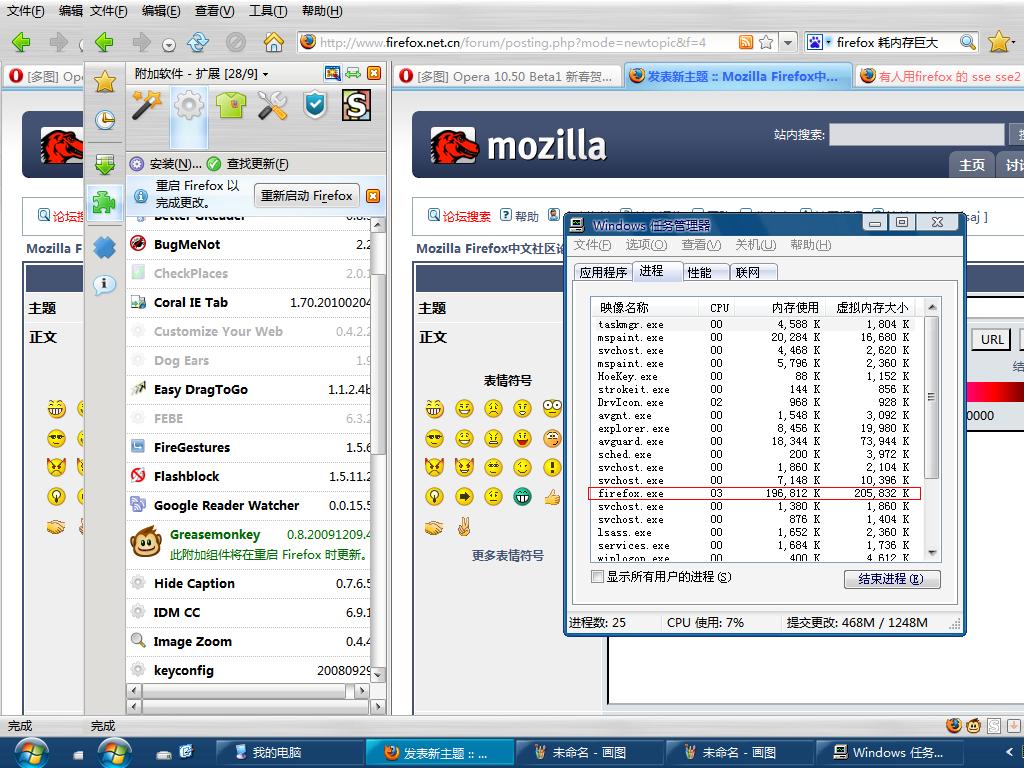Select the Coral IE Tab extension row
The width and height of the screenshot is (1024, 768).
pos(248,302)
